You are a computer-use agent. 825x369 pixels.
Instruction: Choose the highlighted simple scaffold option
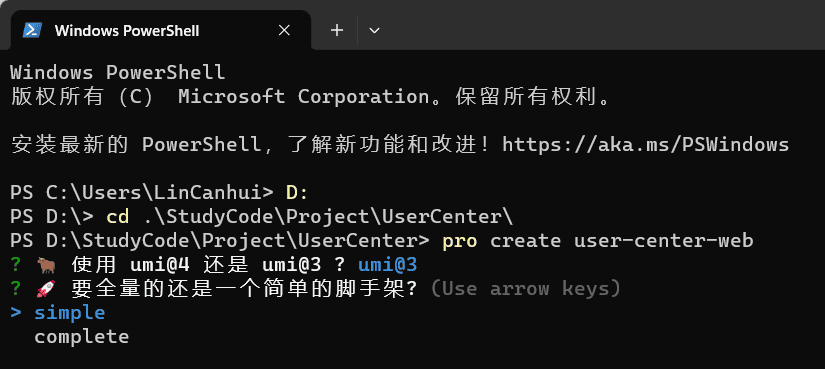pyautogui.click(x=69, y=313)
